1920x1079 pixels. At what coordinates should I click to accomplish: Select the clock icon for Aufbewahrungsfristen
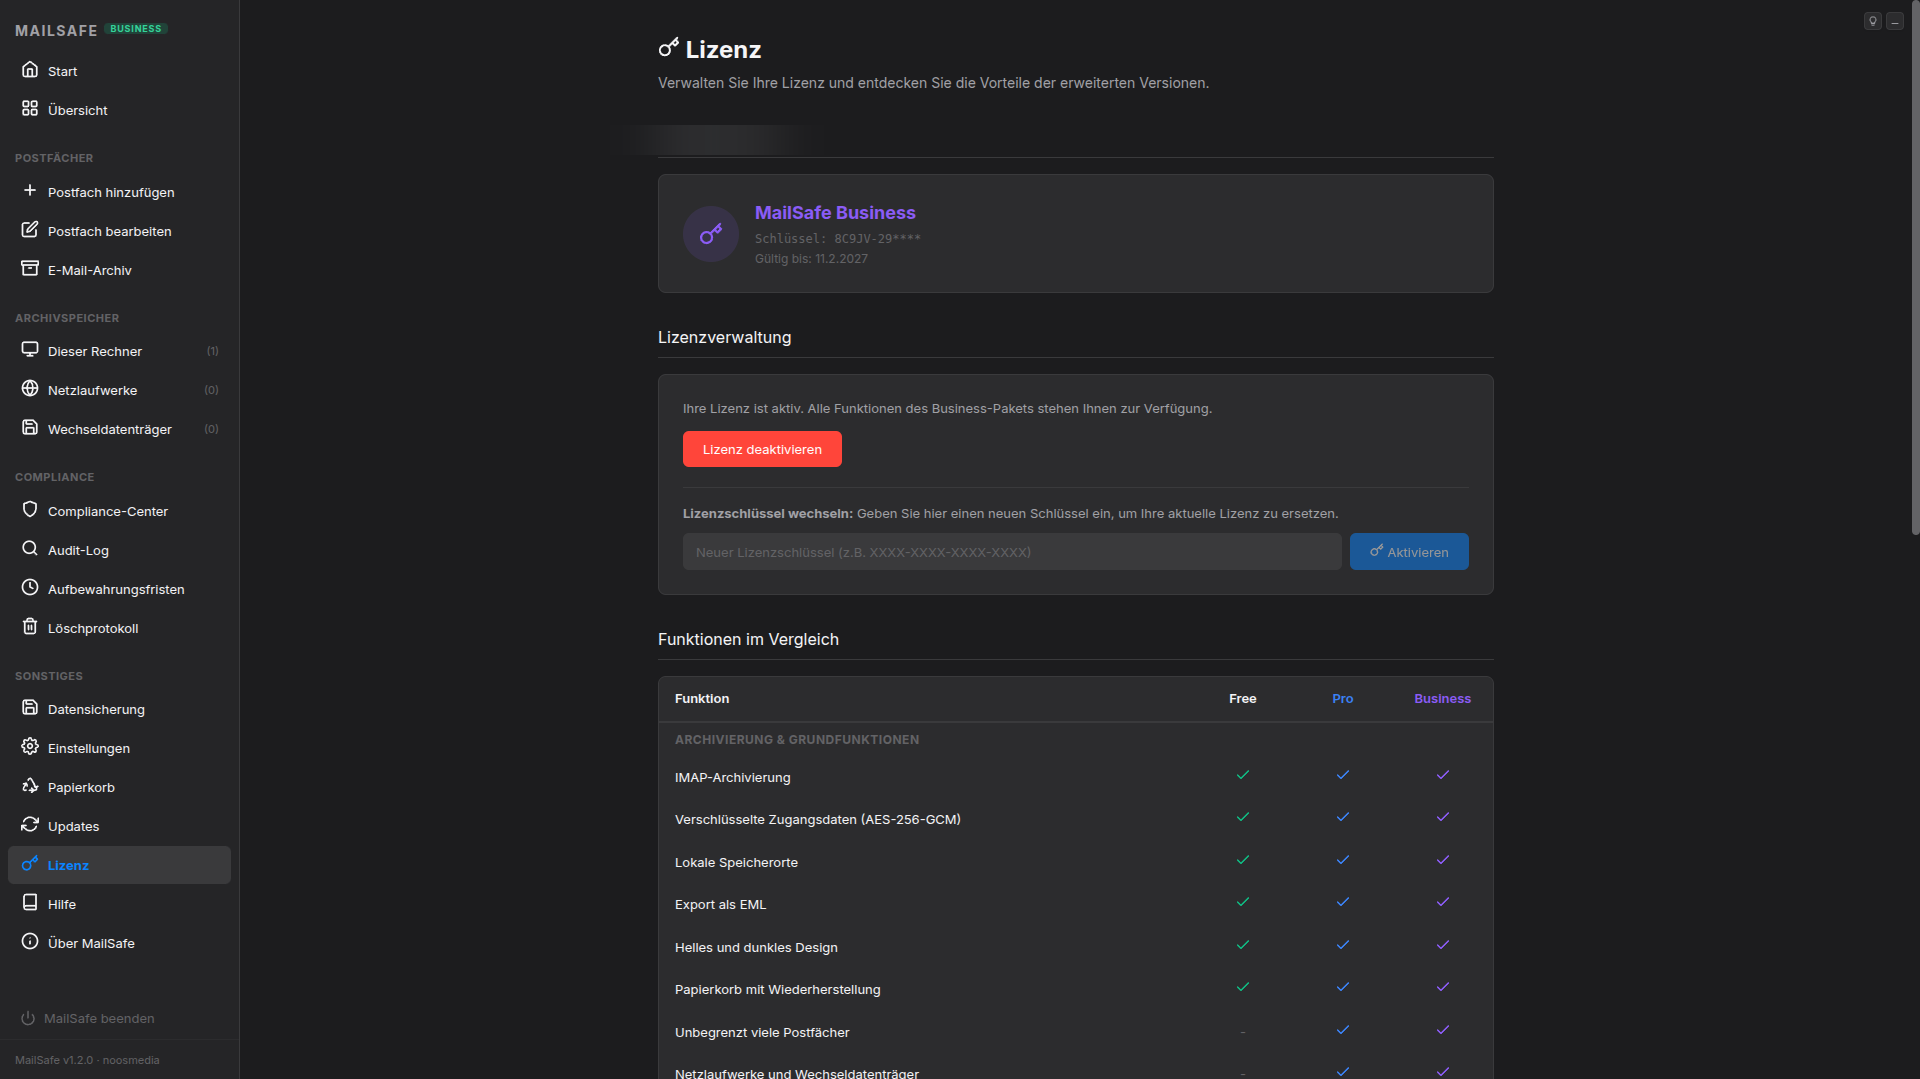(30, 588)
